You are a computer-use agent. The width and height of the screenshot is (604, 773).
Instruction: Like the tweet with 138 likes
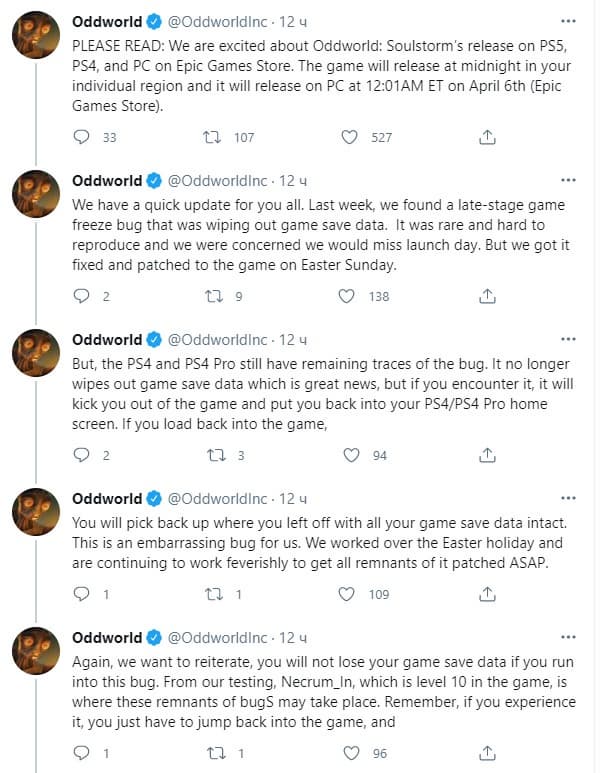point(347,296)
